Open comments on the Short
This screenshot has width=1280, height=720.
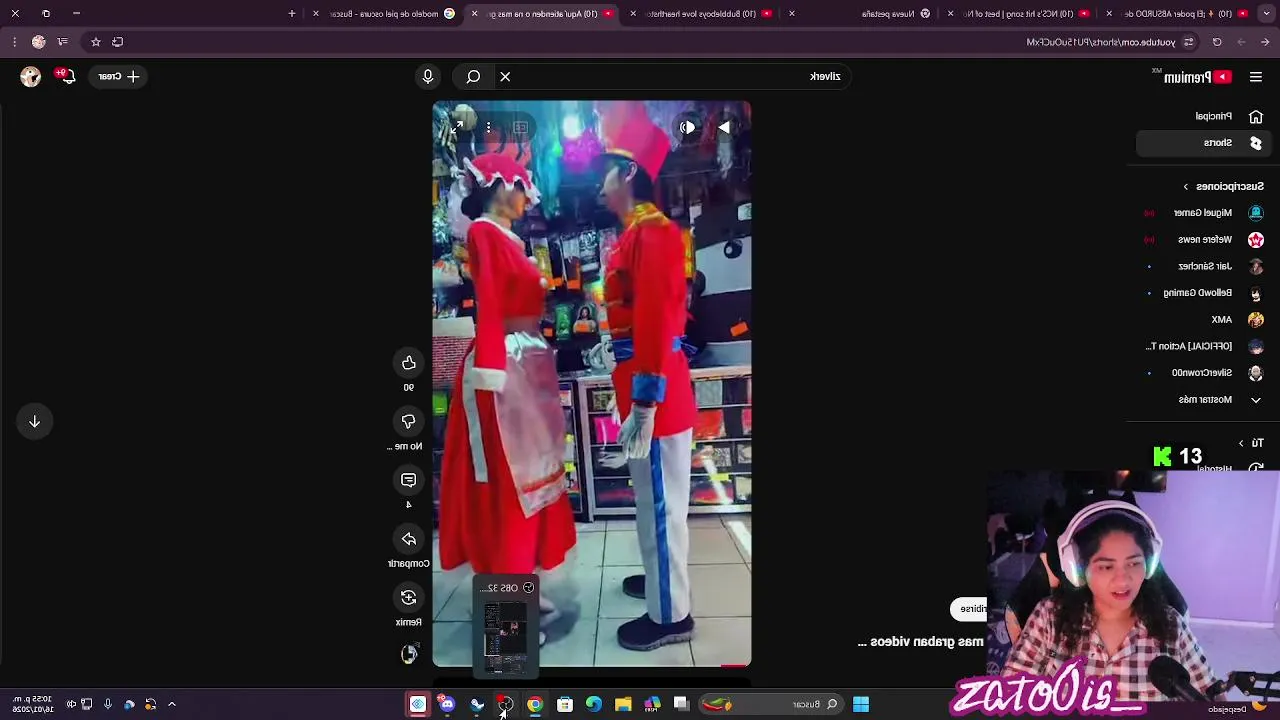[x=409, y=480]
